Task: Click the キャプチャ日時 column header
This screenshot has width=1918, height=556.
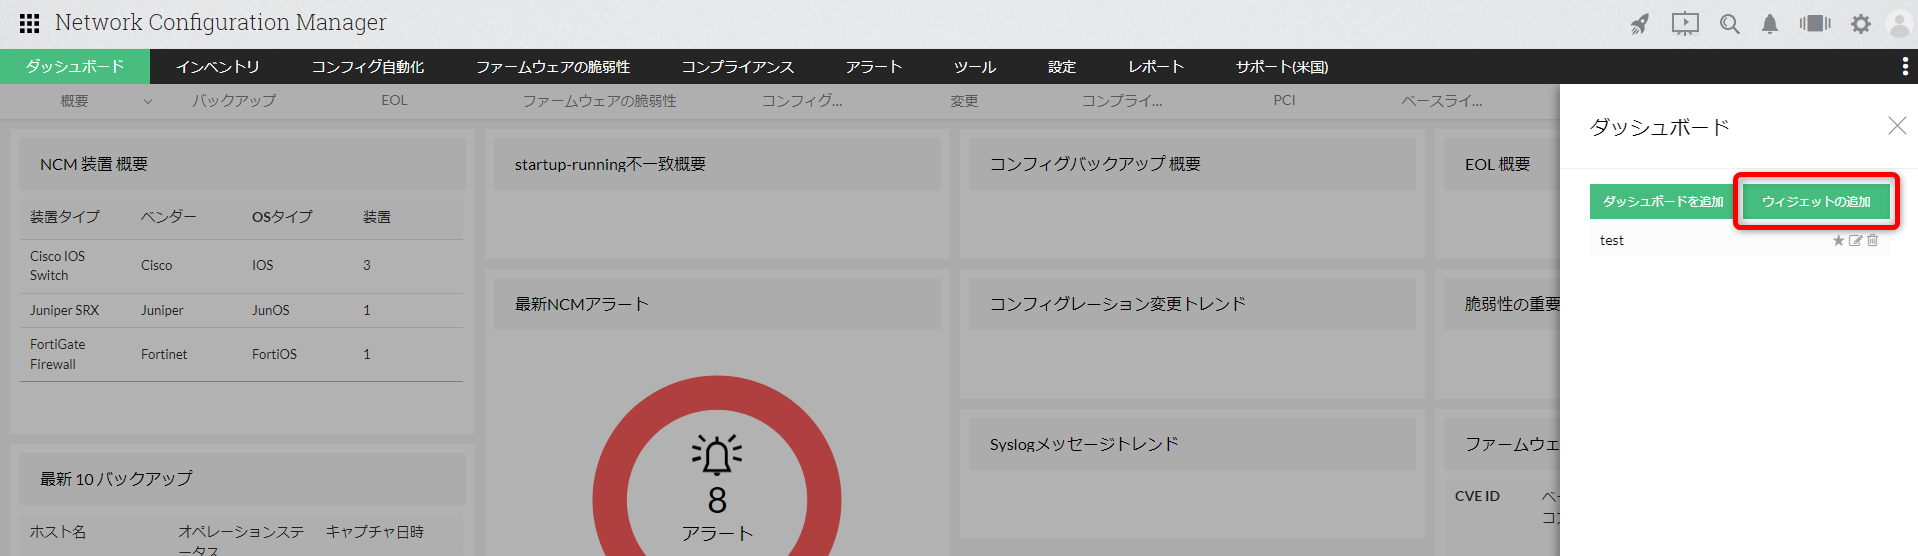Action: click(x=375, y=532)
